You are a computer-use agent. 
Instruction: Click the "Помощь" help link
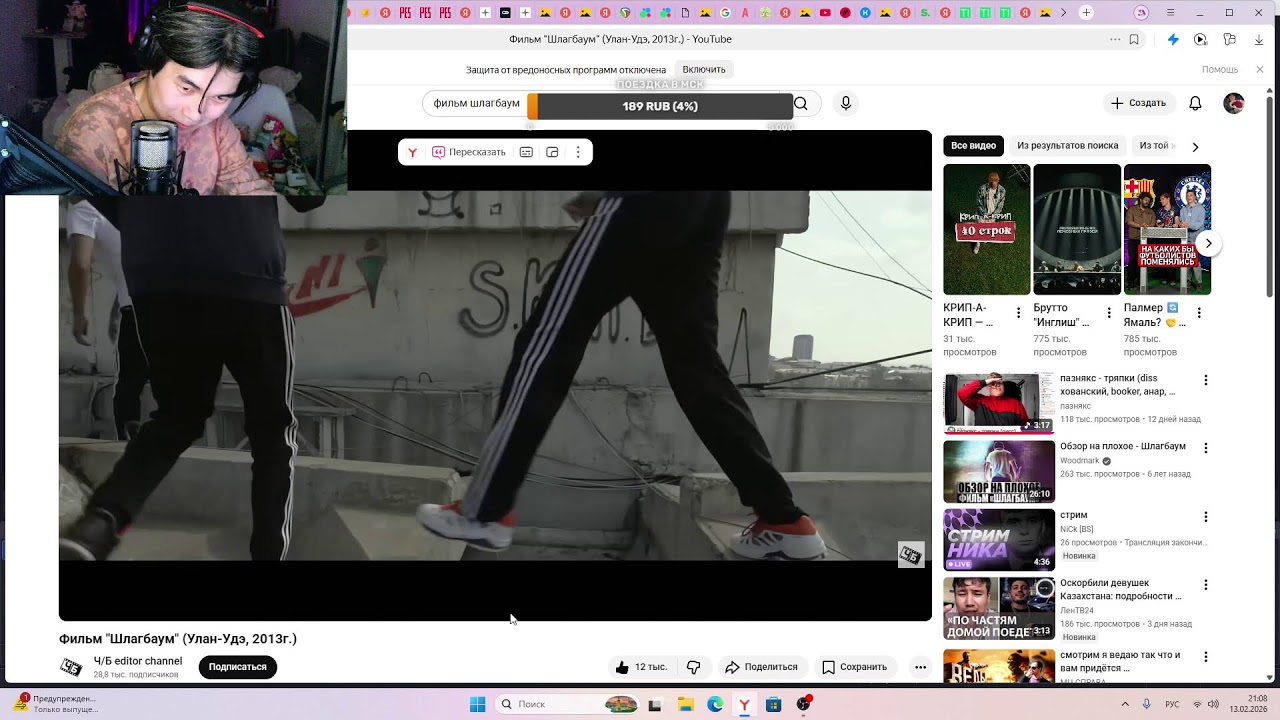click(1220, 70)
